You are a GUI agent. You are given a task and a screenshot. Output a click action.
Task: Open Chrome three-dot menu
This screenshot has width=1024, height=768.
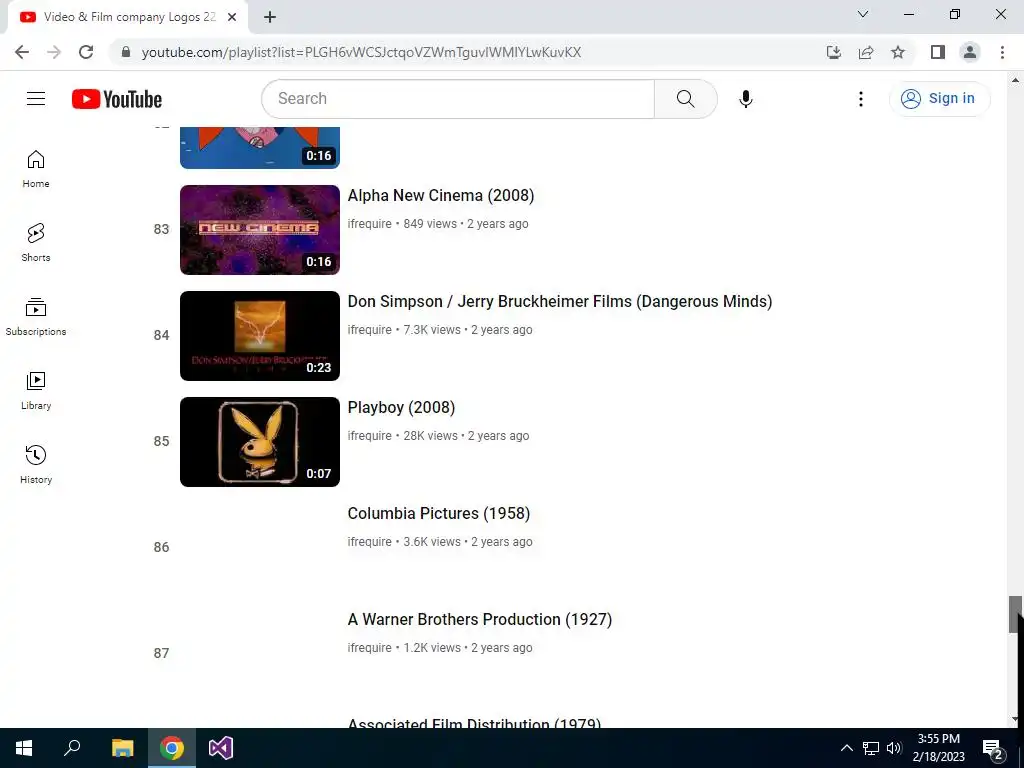(x=1002, y=52)
